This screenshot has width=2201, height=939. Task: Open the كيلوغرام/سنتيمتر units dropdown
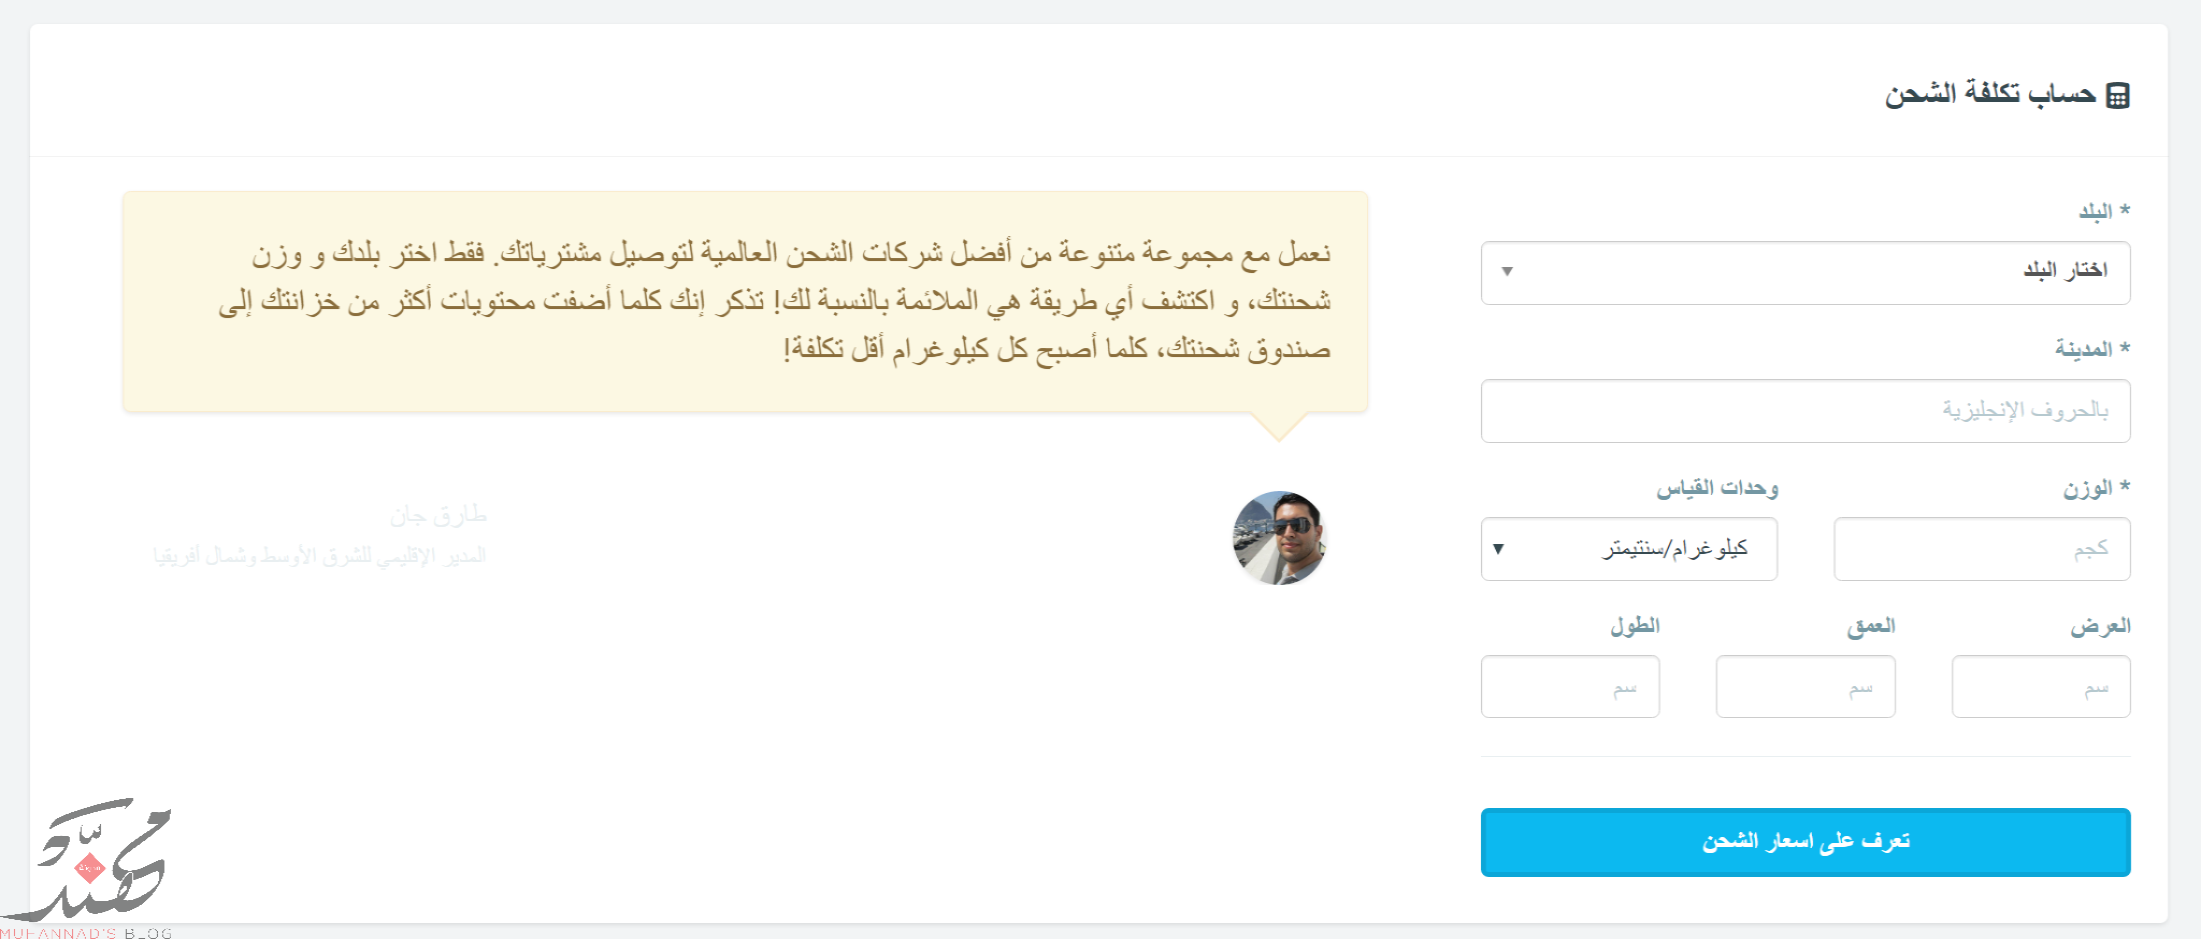1629,548
